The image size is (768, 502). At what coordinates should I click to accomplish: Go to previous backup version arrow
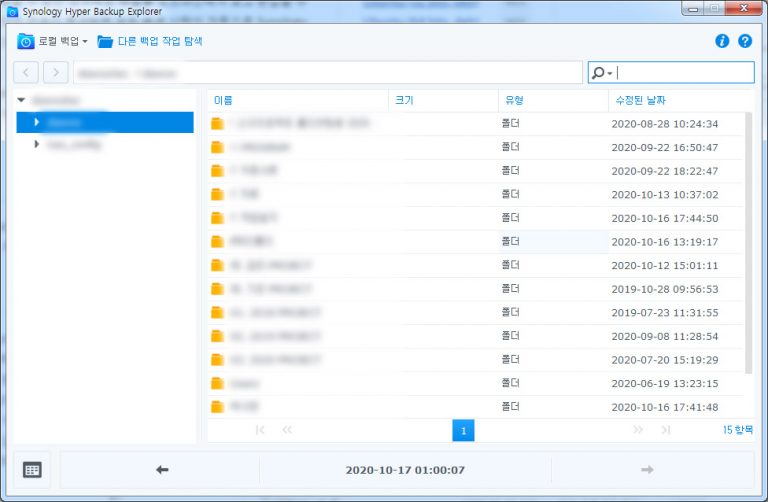[x=162, y=470]
